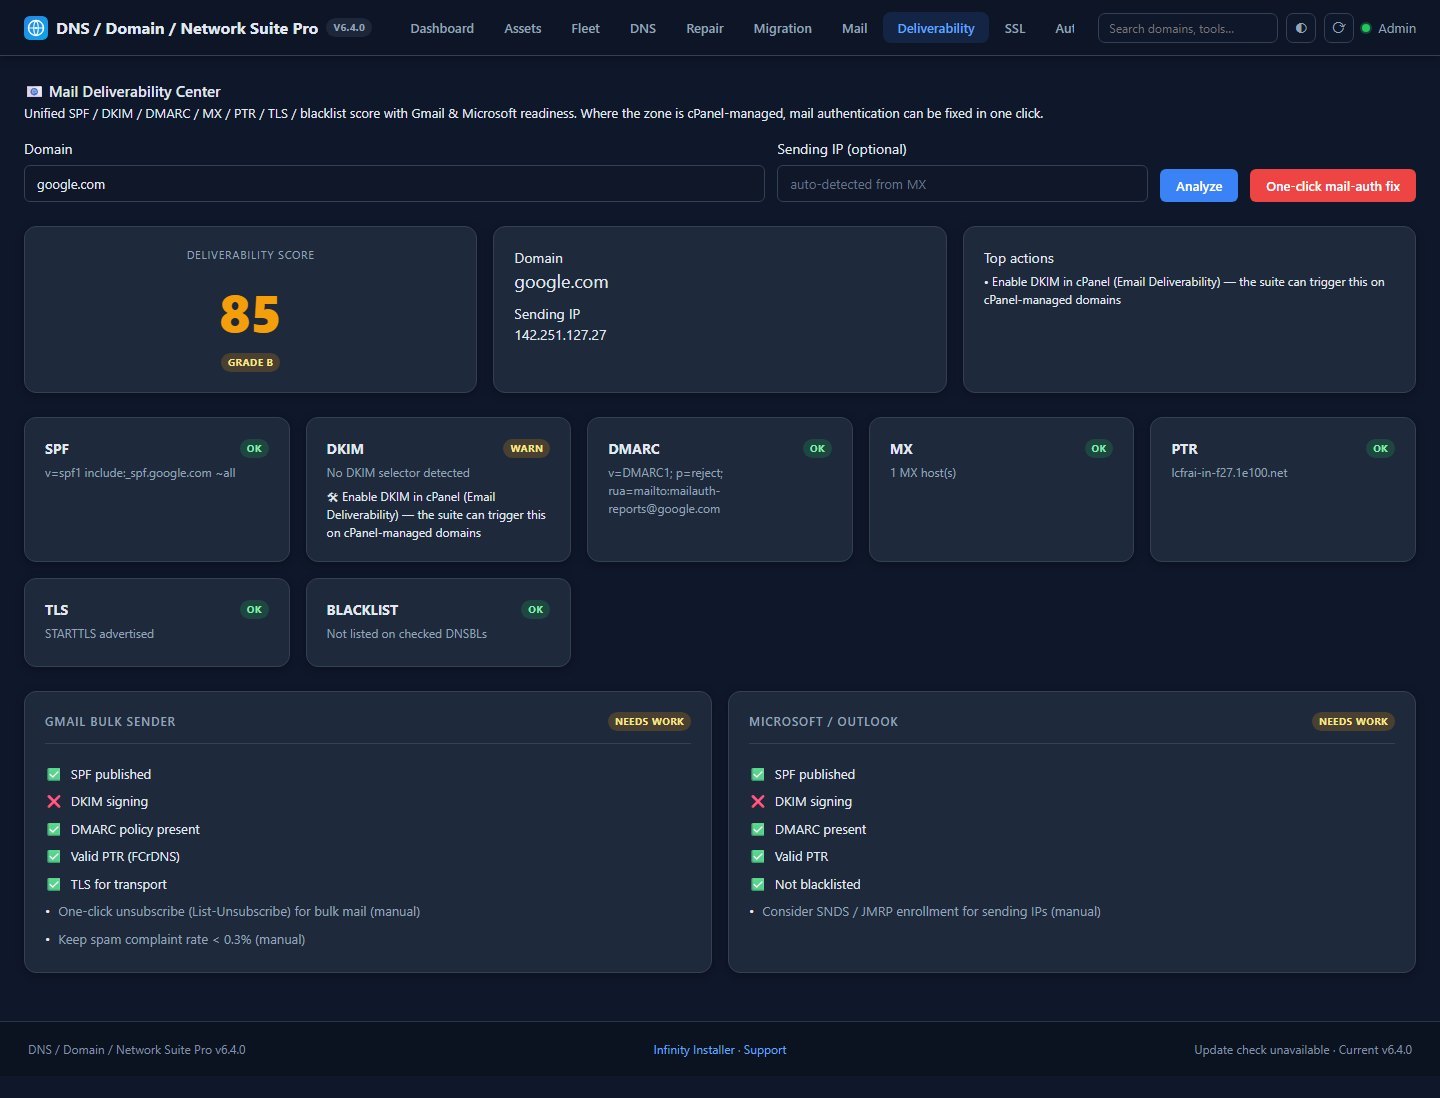Click the Sending IP optional input field
This screenshot has width=1440, height=1098.
(962, 184)
